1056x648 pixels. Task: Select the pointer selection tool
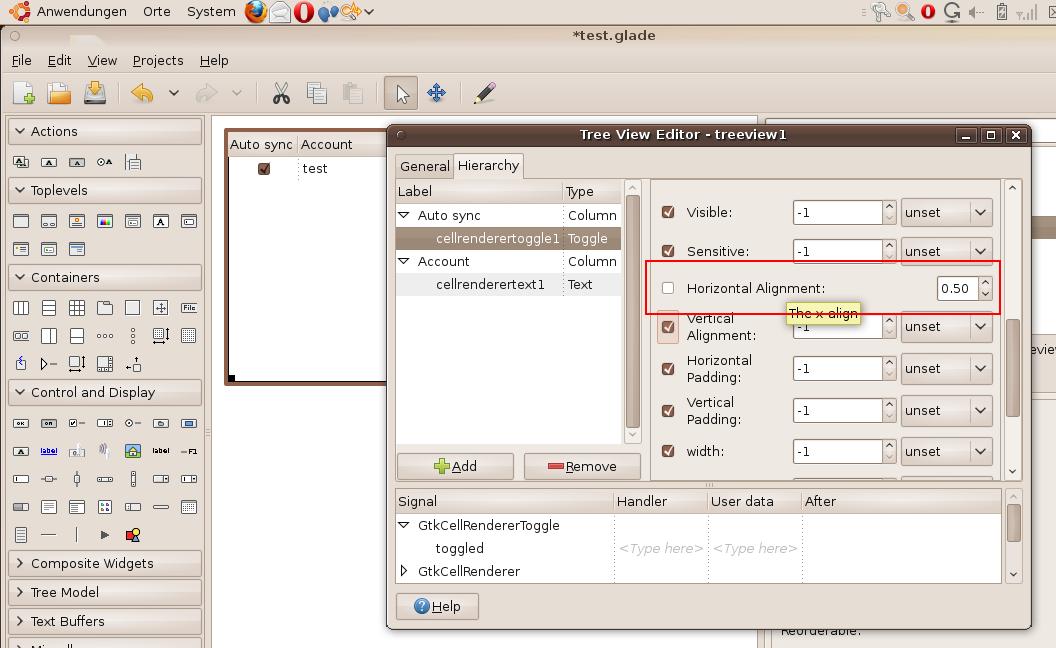[402, 94]
